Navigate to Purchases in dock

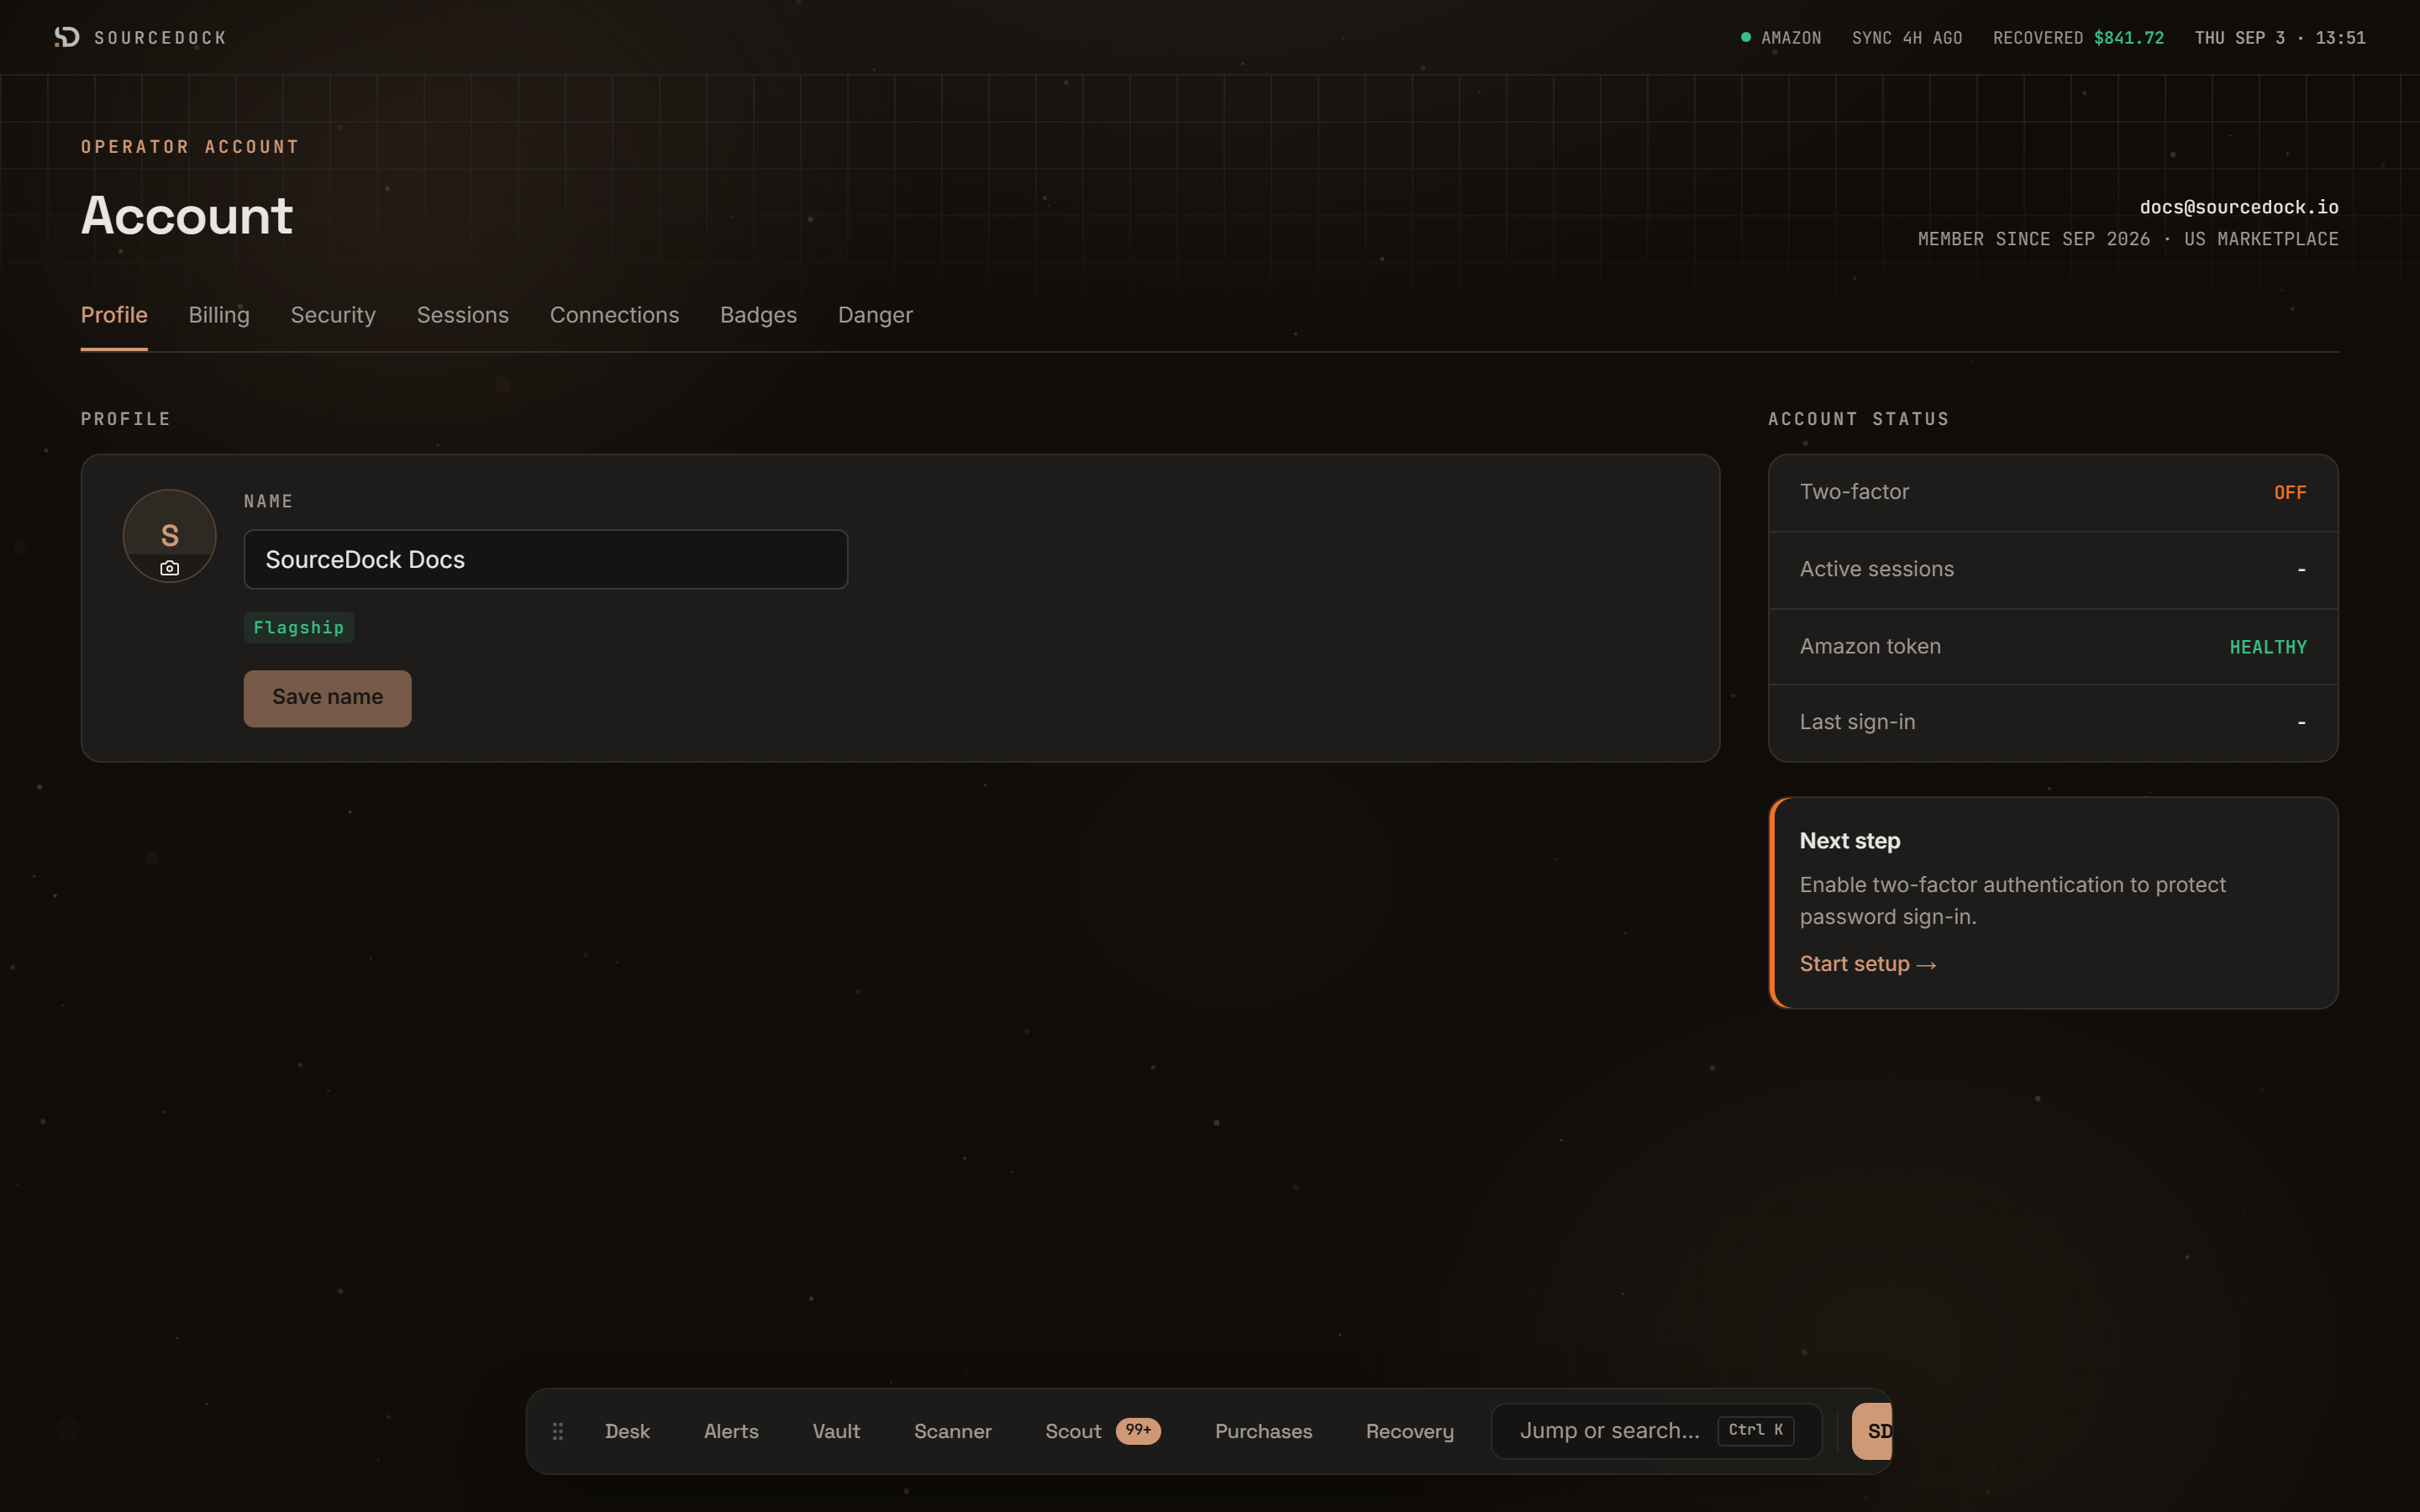1264,1431
